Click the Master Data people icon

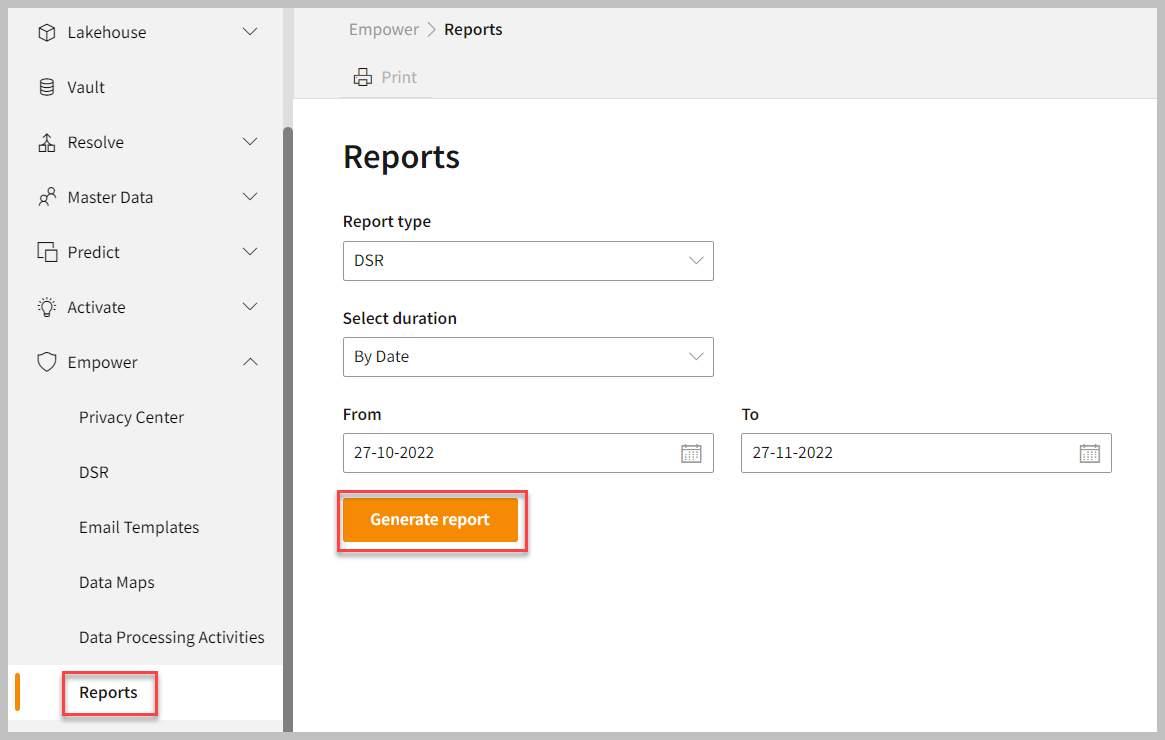(46, 198)
